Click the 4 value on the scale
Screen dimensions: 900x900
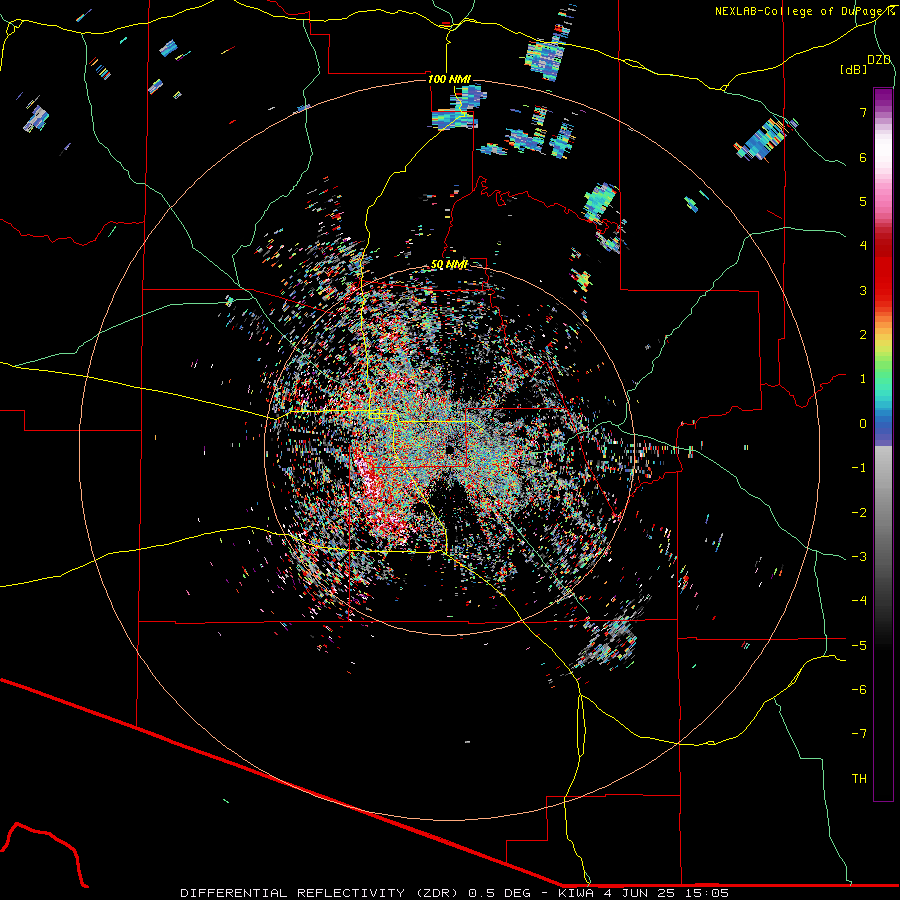[863, 246]
